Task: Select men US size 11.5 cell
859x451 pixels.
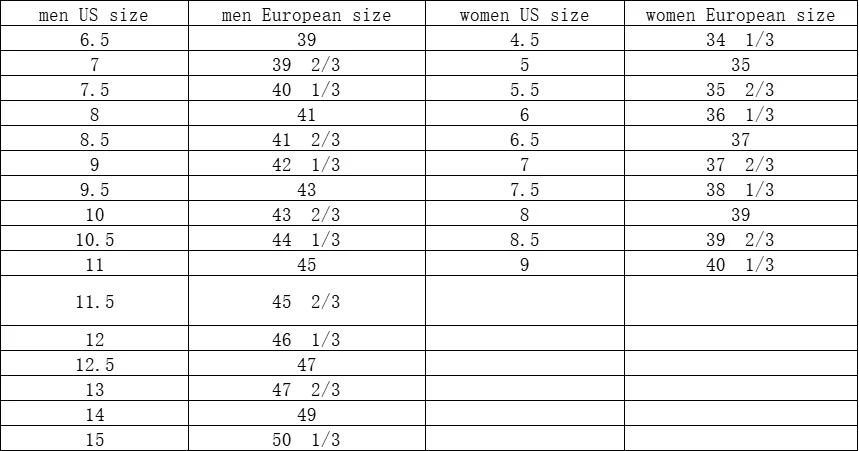Action: click(x=94, y=301)
